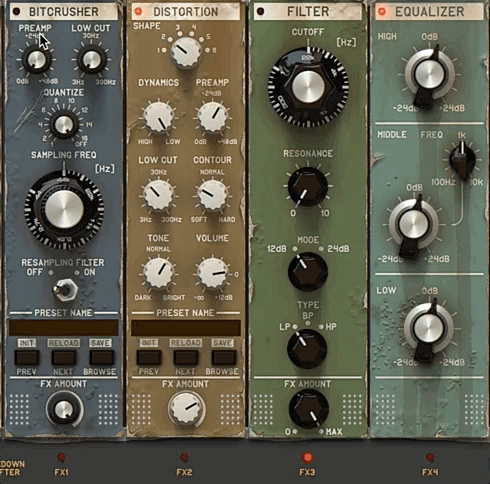This screenshot has width=490, height=484.
Task: Select the FX1 slot indicator
Action: [61, 458]
